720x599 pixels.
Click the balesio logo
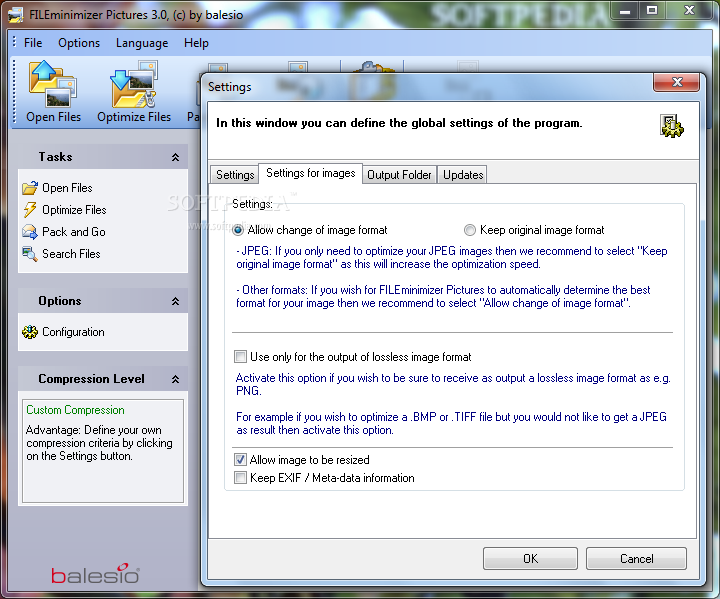tap(95, 574)
